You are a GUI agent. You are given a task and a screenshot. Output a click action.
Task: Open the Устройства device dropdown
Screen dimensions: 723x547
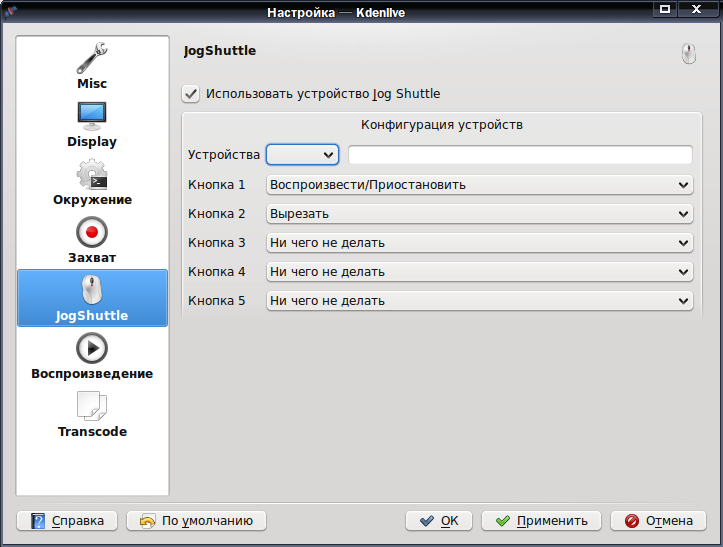(x=302, y=155)
